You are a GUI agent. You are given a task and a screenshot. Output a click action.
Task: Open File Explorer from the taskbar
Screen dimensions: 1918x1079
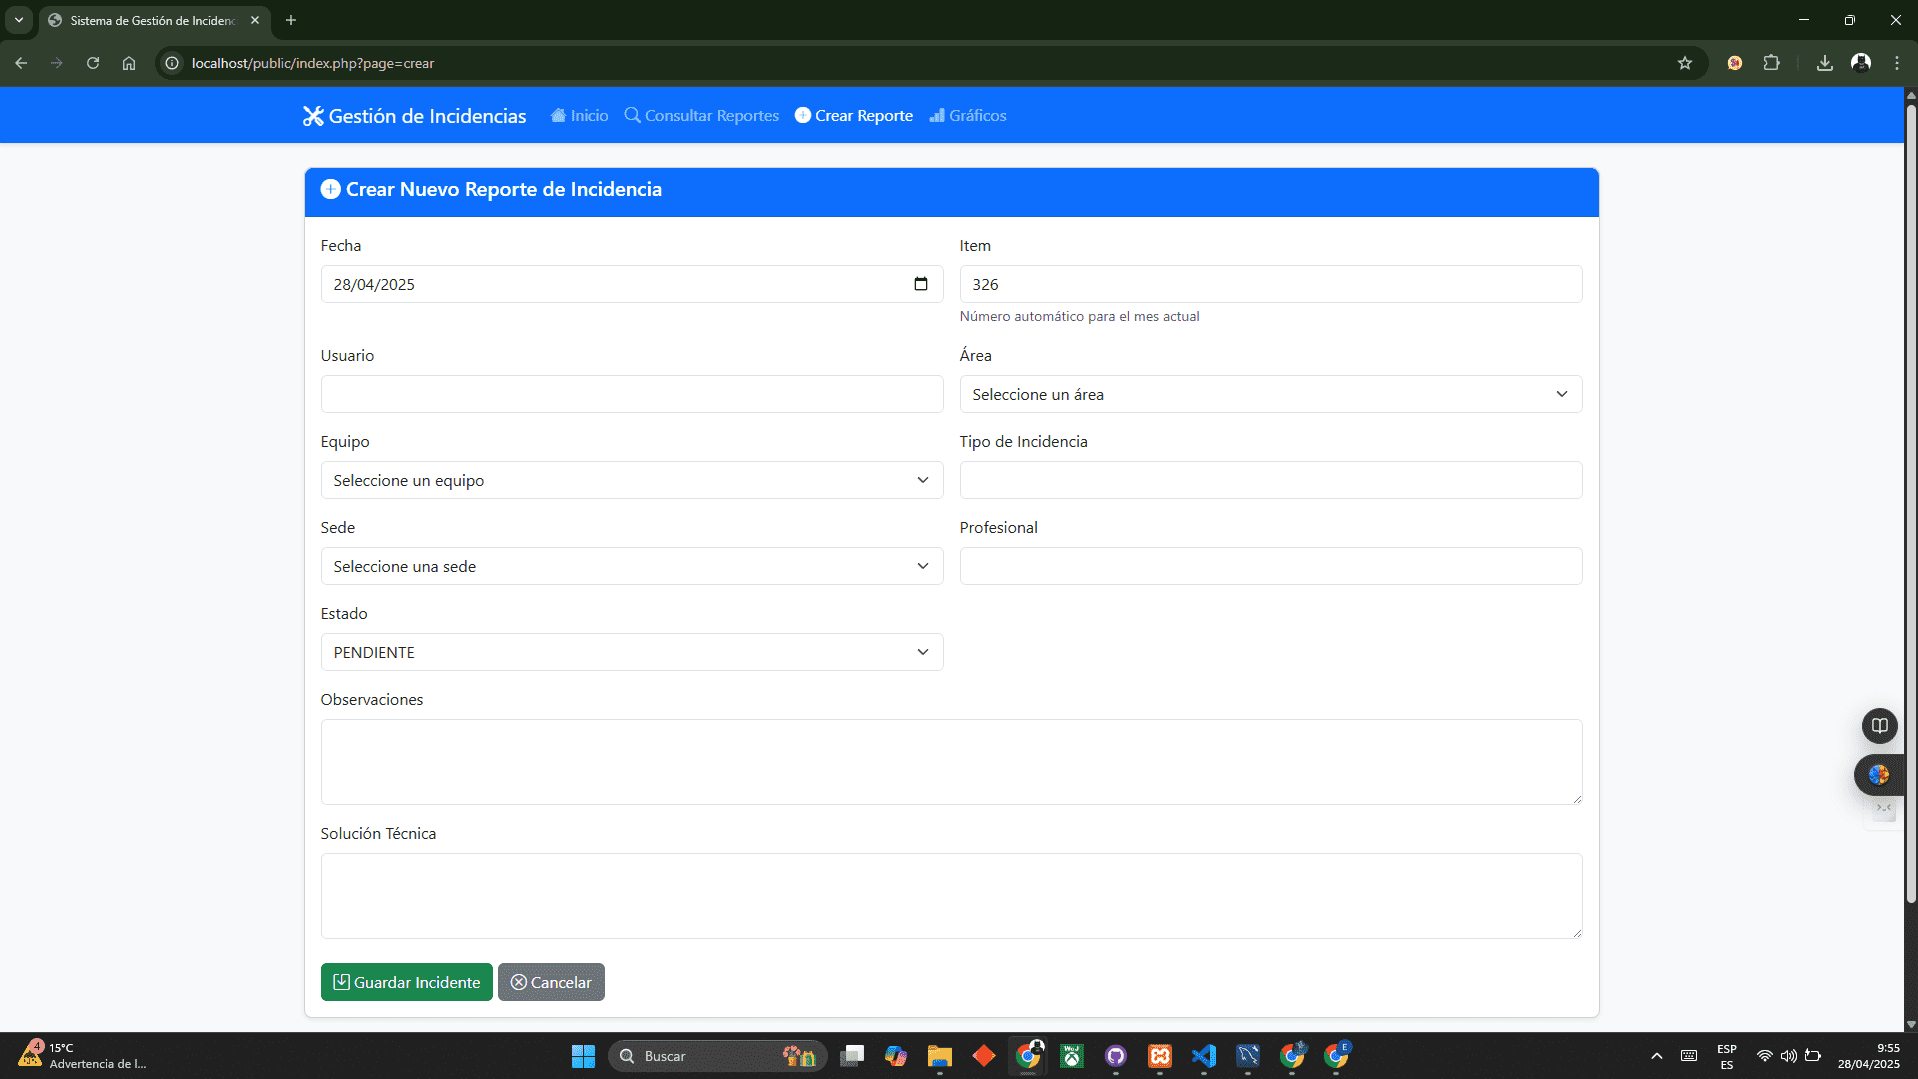pos(939,1056)
